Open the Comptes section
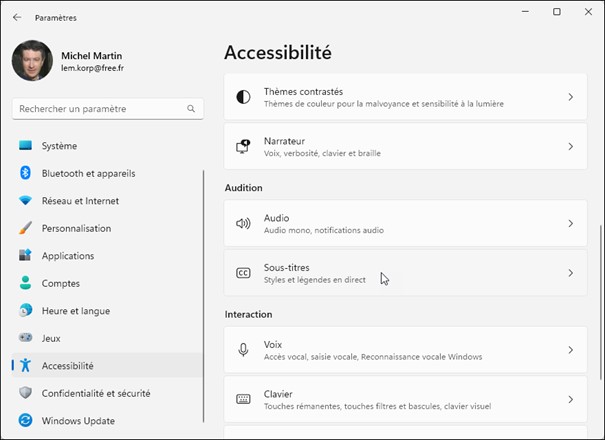Viewport: 605px width, 440px height. (60, 283)
